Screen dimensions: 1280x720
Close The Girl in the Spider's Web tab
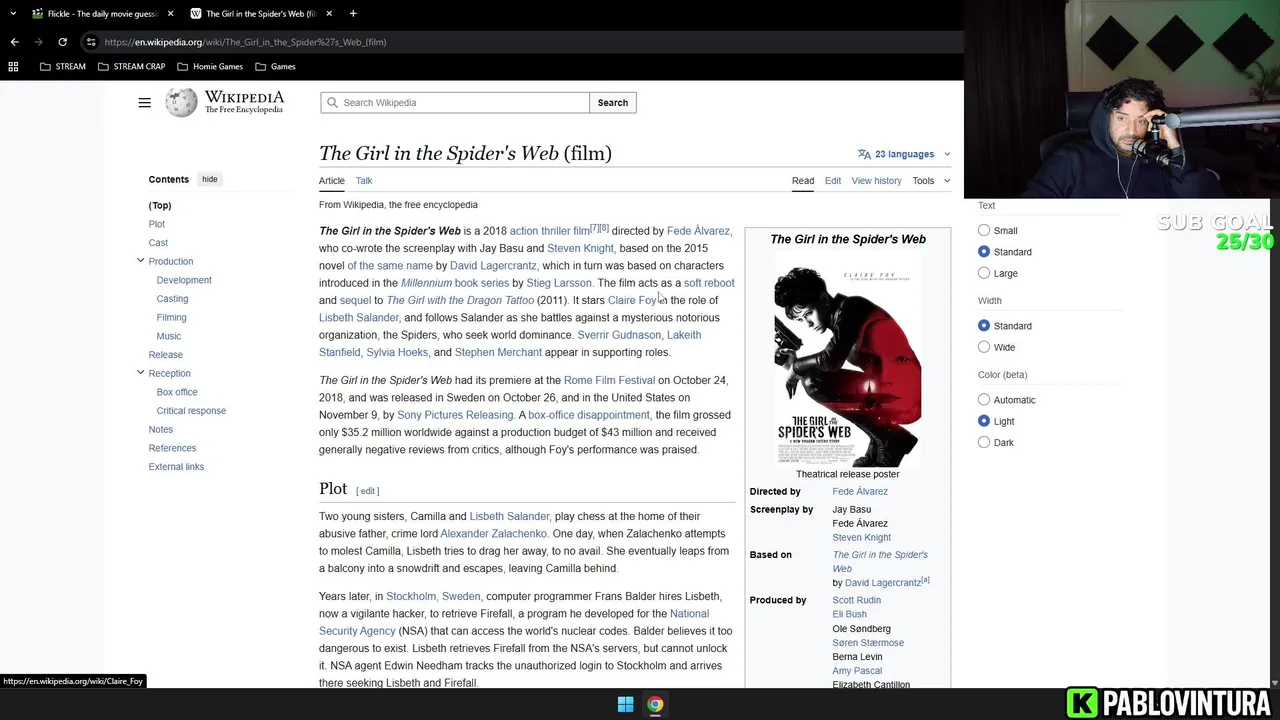coord(329,13)
